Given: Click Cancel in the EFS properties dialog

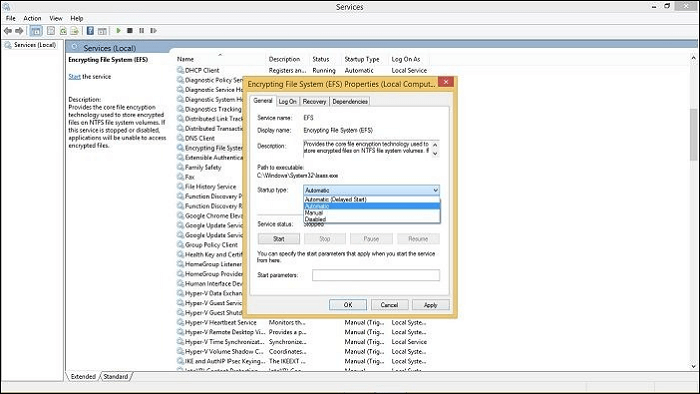Looking at the screenshot, I should pyautogui.click(x=389, y=305).
